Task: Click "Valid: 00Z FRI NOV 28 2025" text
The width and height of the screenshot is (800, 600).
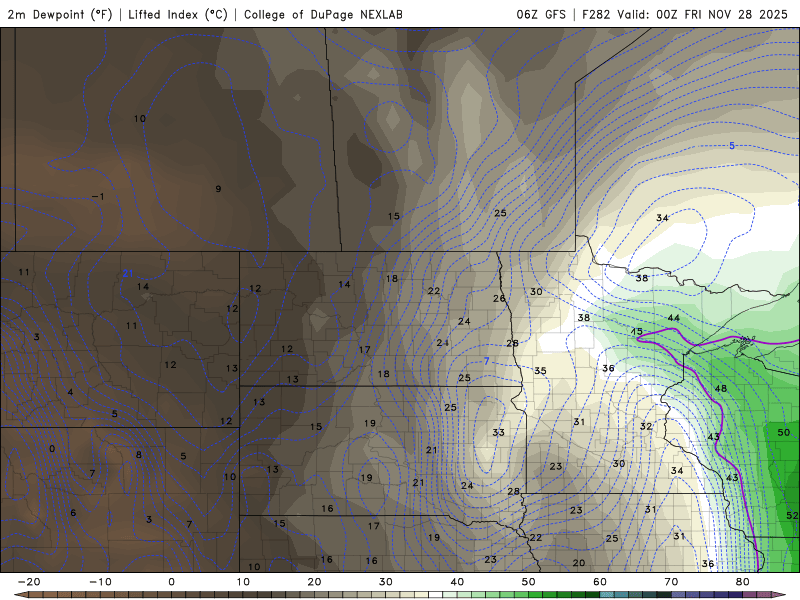Action: (703, 14)
